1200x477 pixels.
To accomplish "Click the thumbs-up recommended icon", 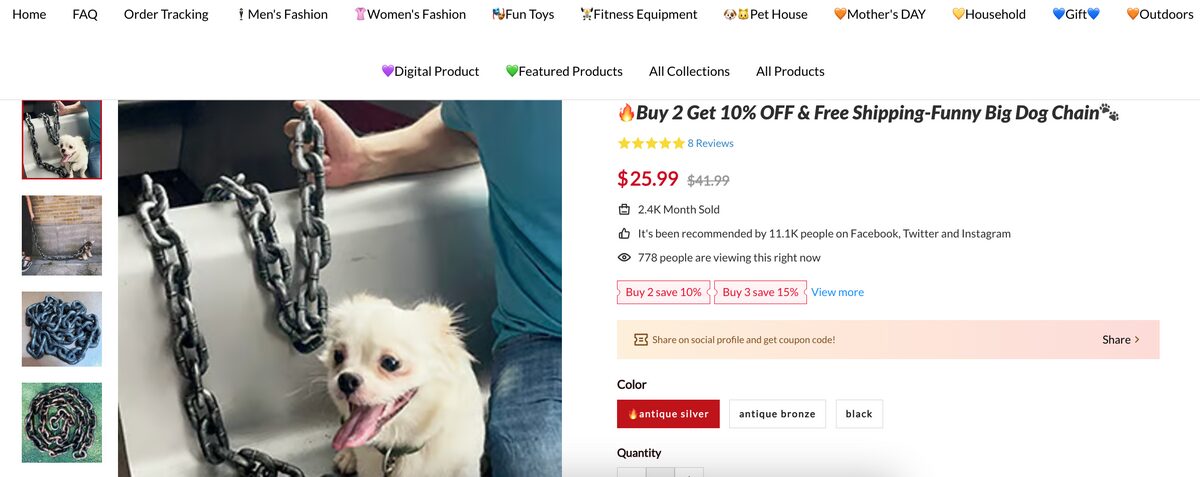I will coord(624,234).
